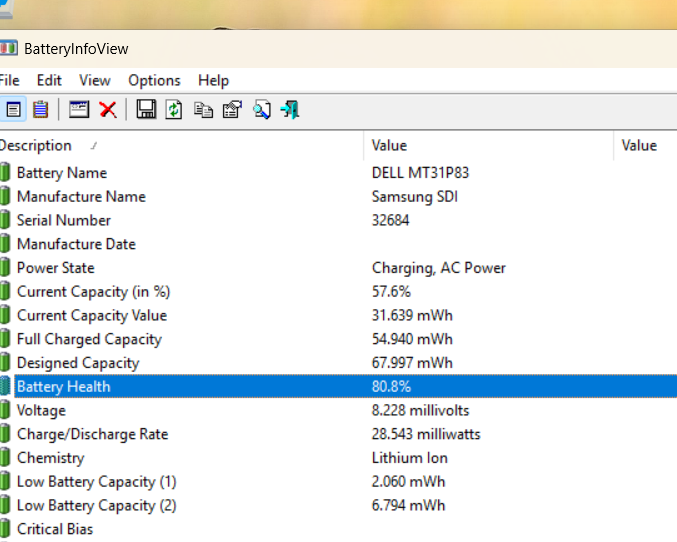Select the Low Battery Capacity (1) label
This screenshot has width=677, height=542.
[x=96, y=482]
